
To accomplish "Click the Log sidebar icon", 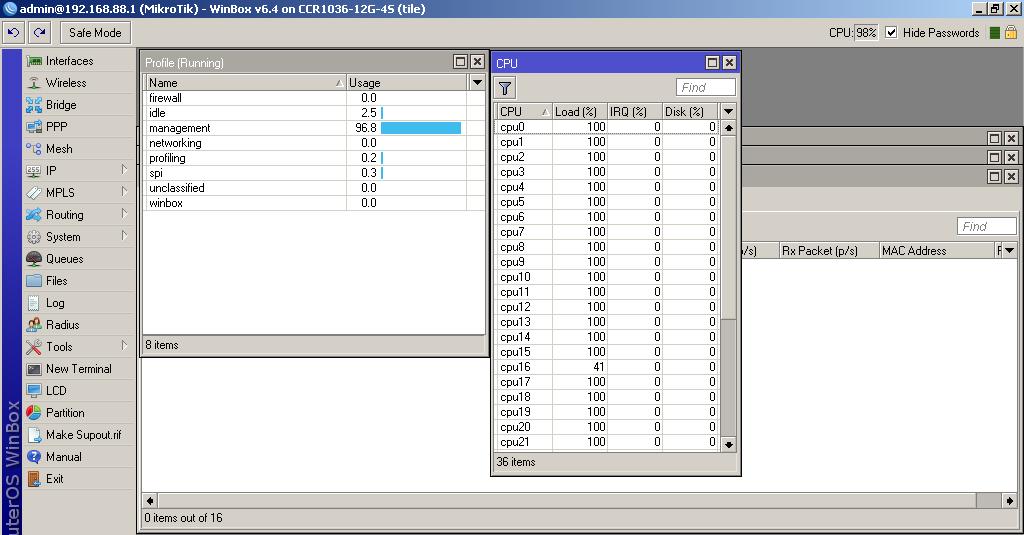I will click(34, 303).
